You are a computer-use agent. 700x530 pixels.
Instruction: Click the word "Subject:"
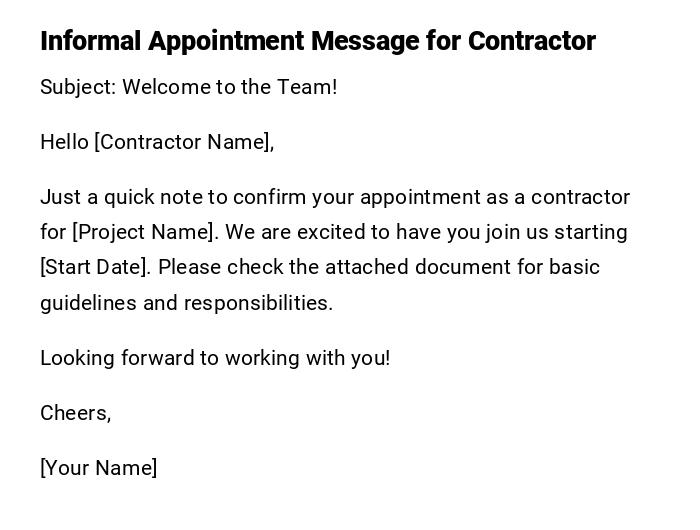[x=78, y=87]
